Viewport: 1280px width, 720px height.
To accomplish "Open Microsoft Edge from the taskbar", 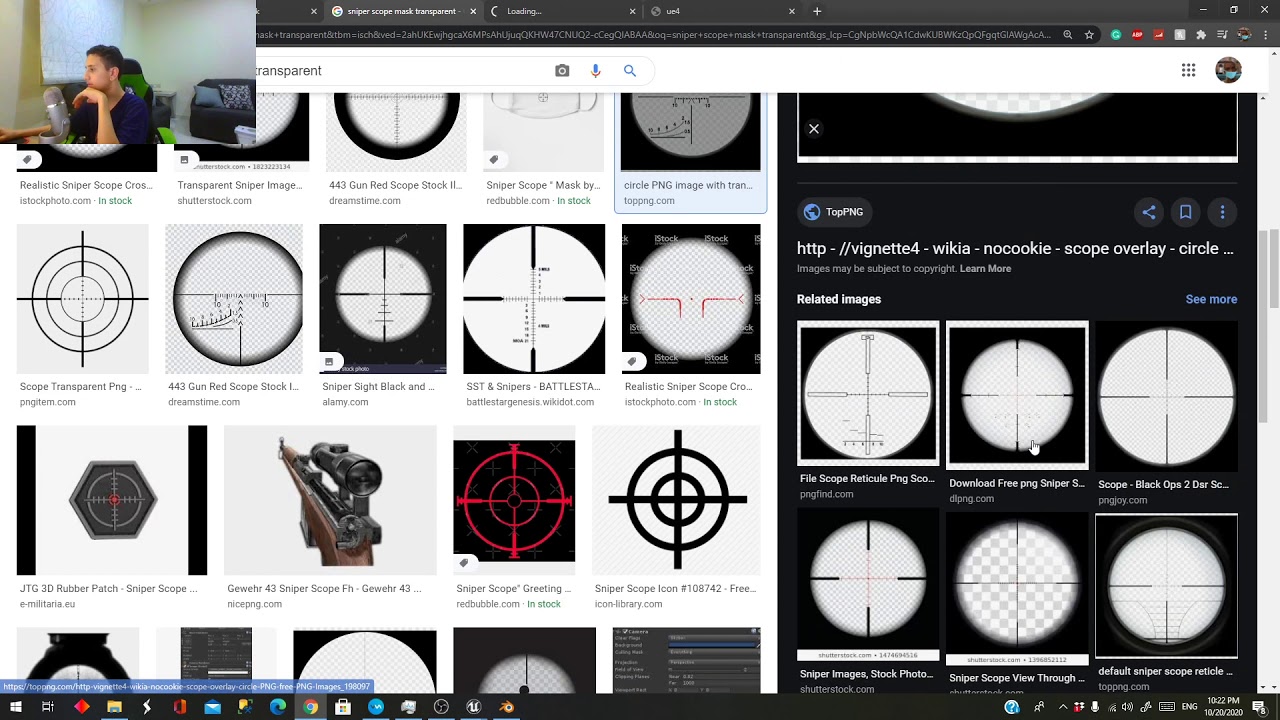I will coord(278,707).
